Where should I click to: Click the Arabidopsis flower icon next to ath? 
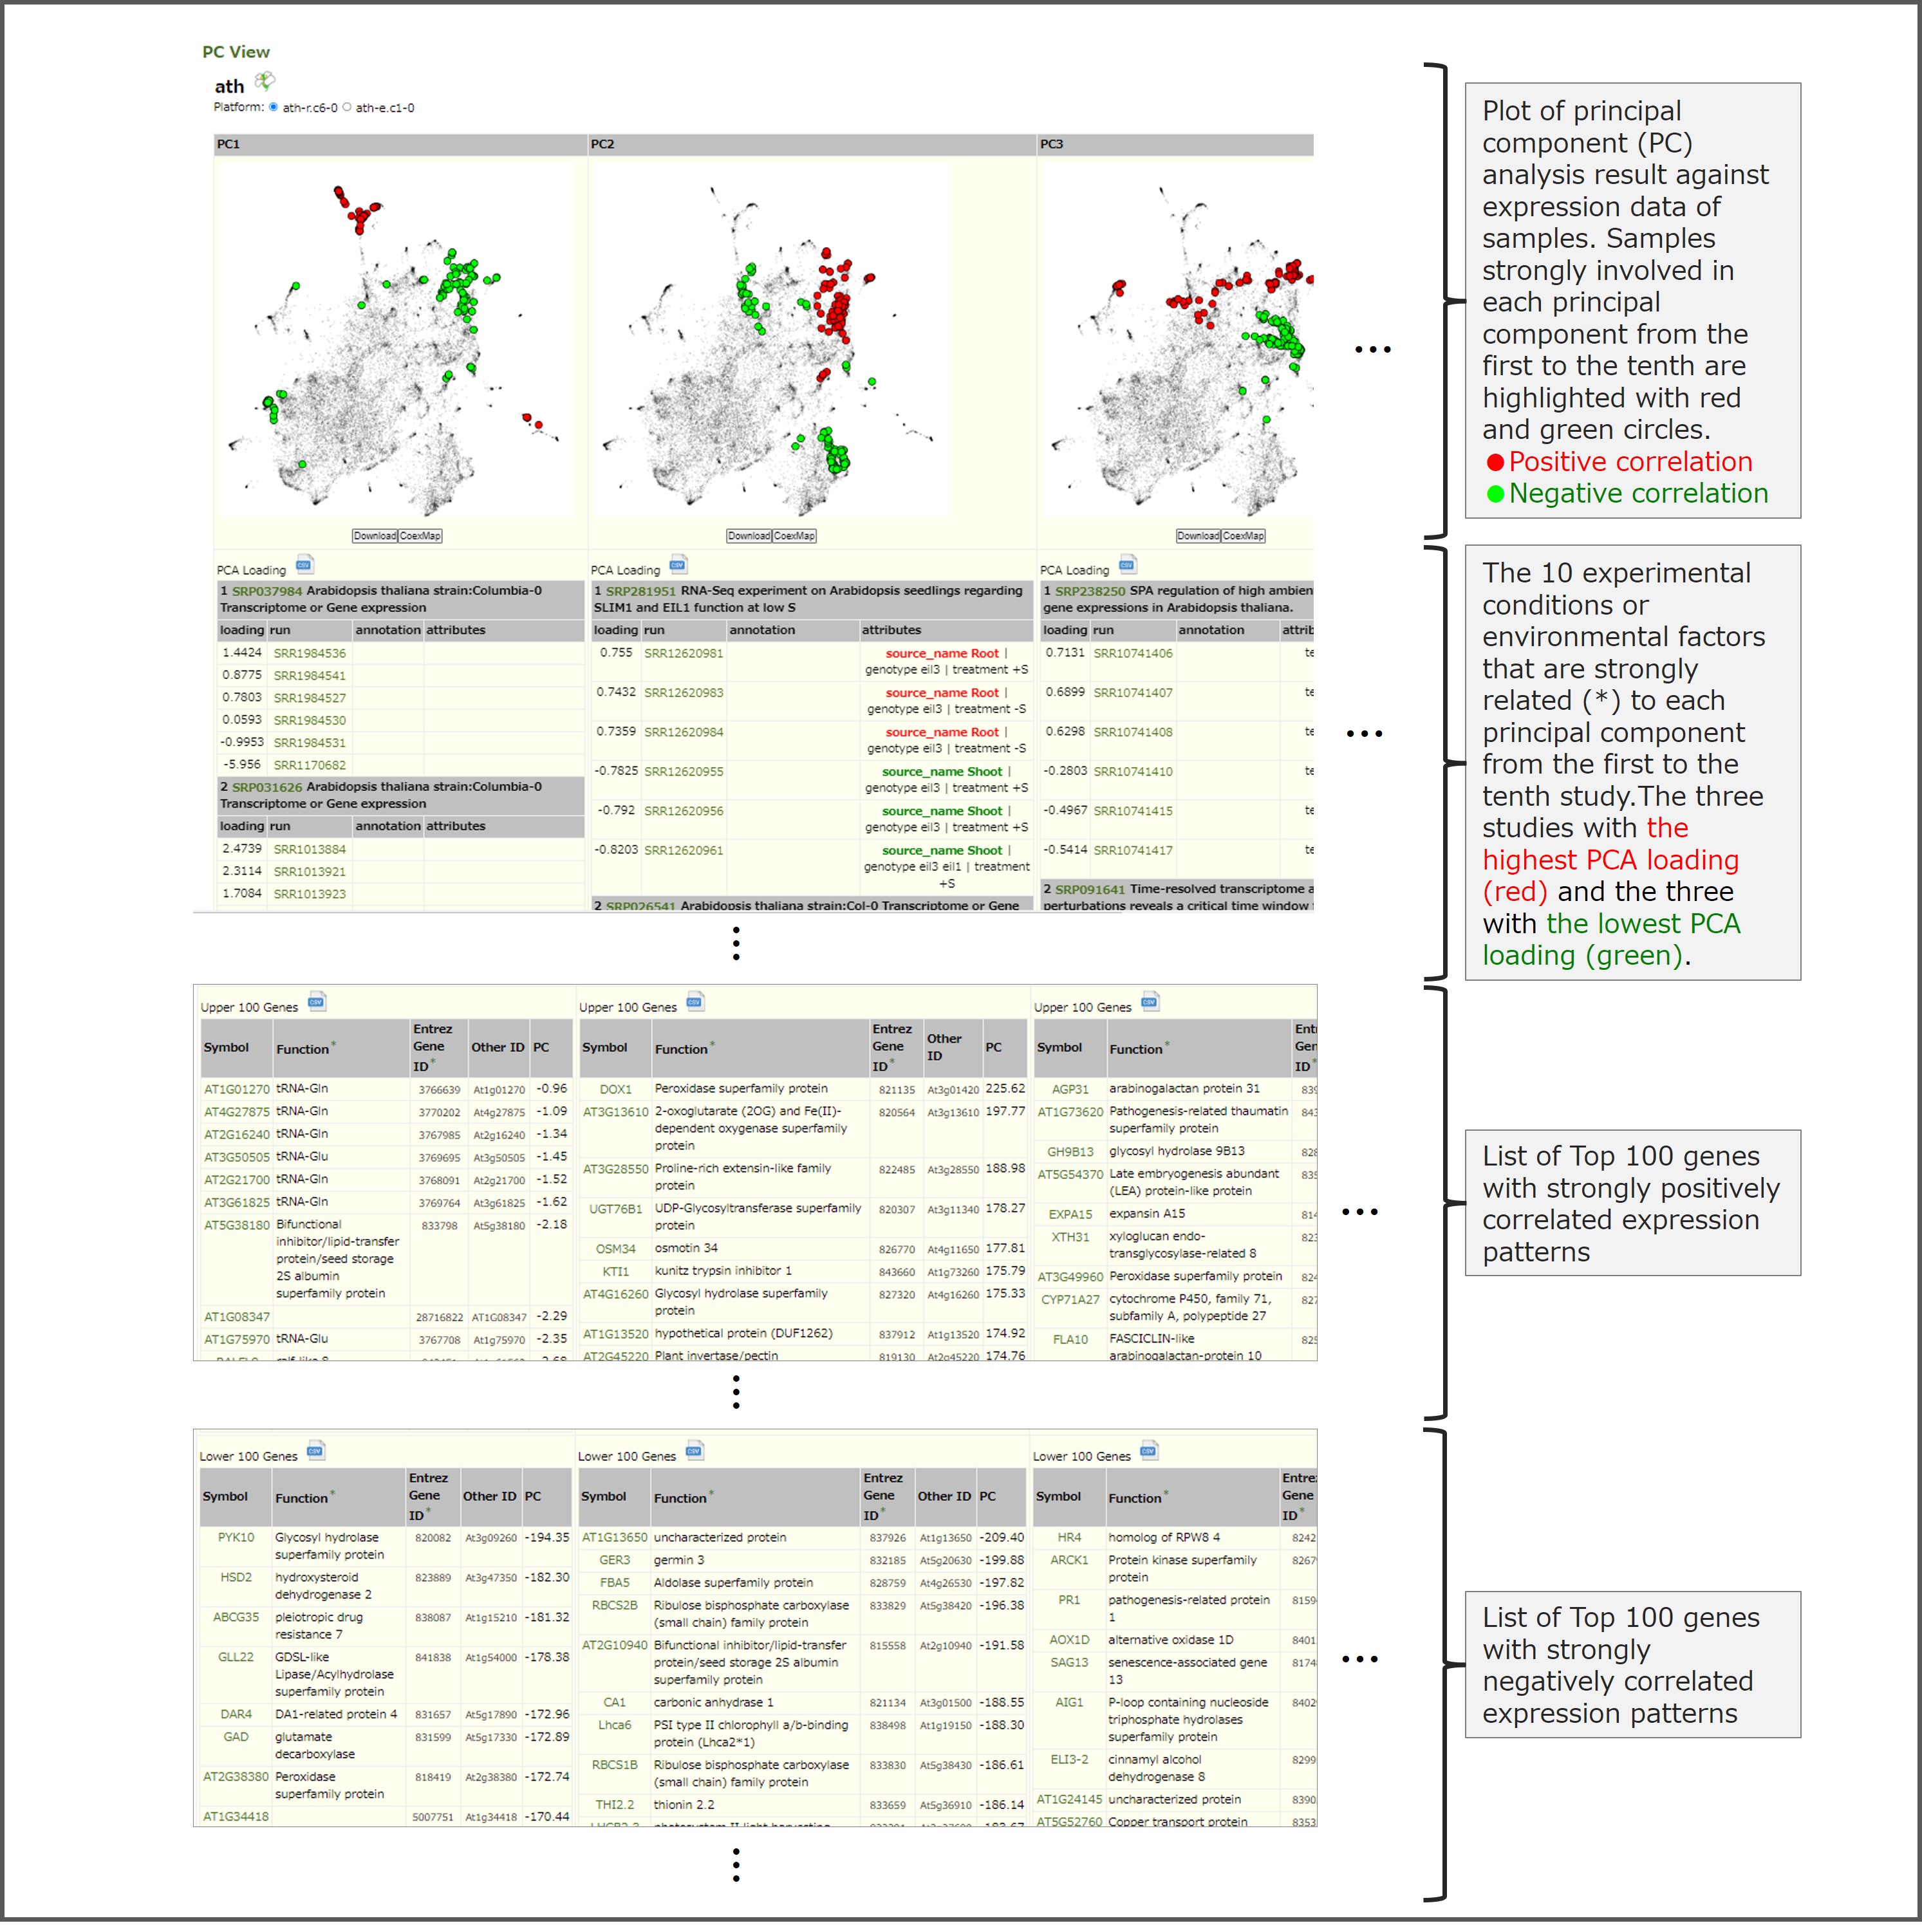point(265,81)
